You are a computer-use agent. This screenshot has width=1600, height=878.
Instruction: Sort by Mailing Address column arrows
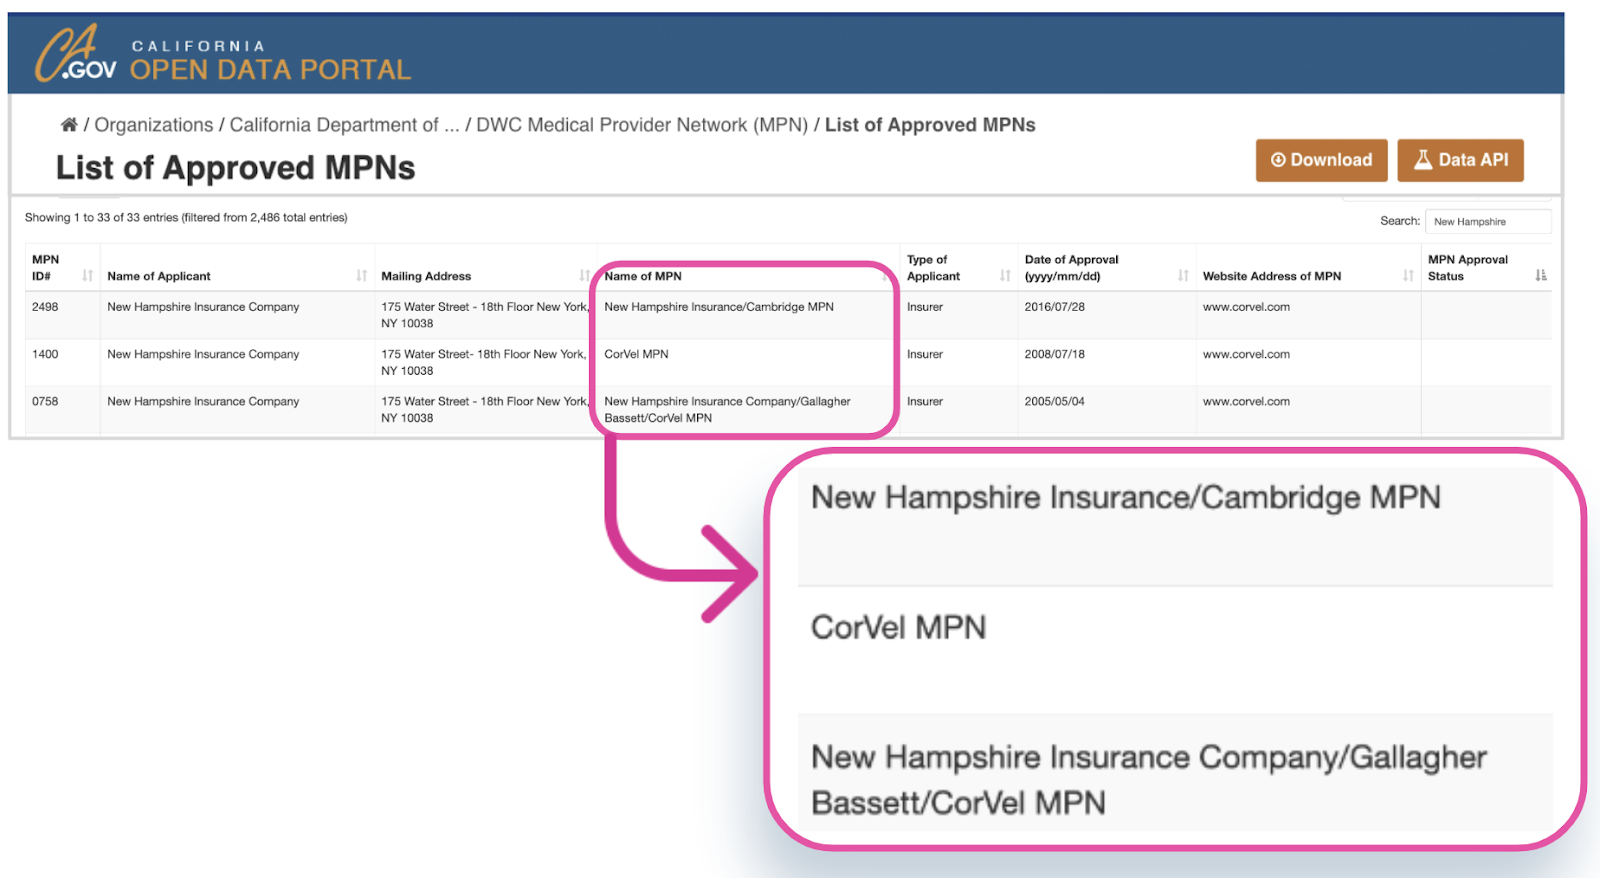coord(585,276)
